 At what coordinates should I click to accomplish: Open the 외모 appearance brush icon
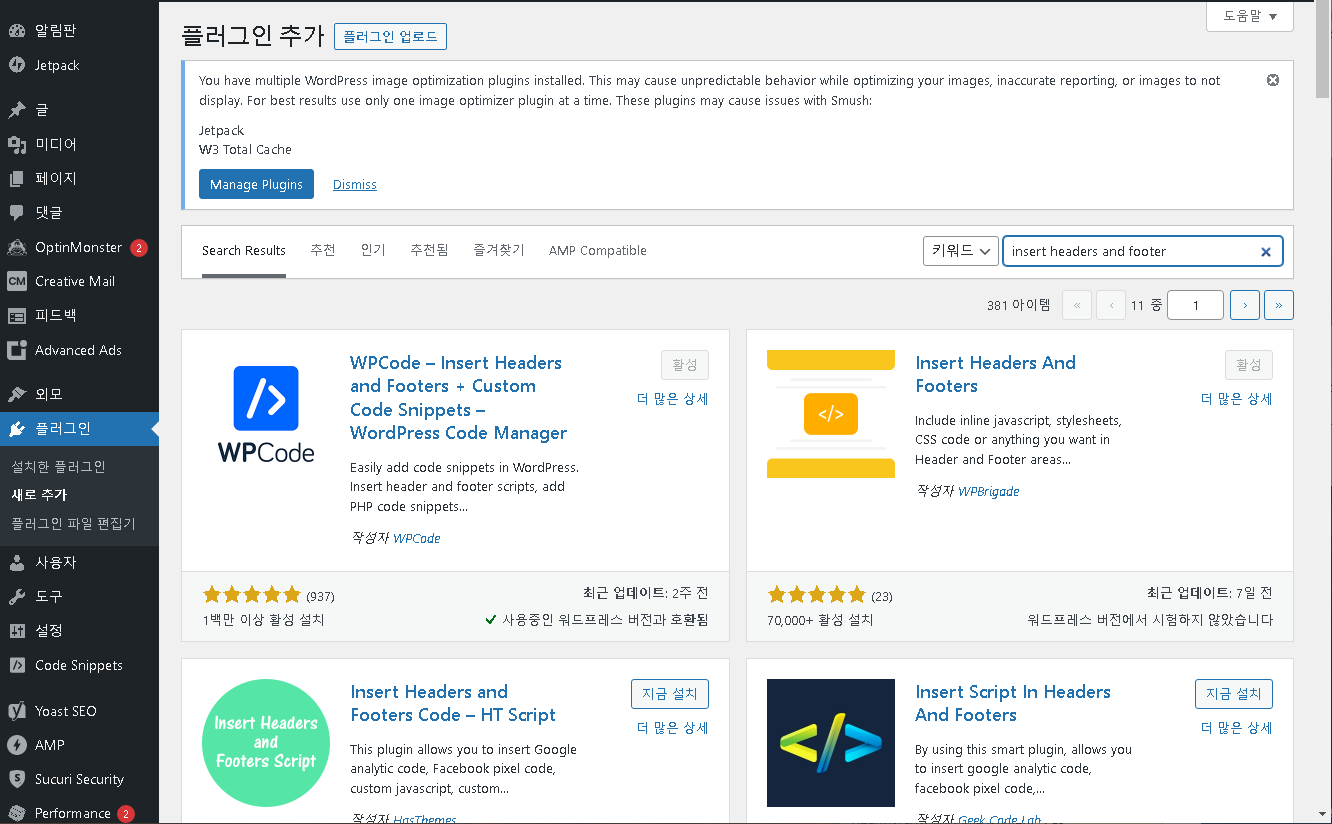(x=17, y=394)
